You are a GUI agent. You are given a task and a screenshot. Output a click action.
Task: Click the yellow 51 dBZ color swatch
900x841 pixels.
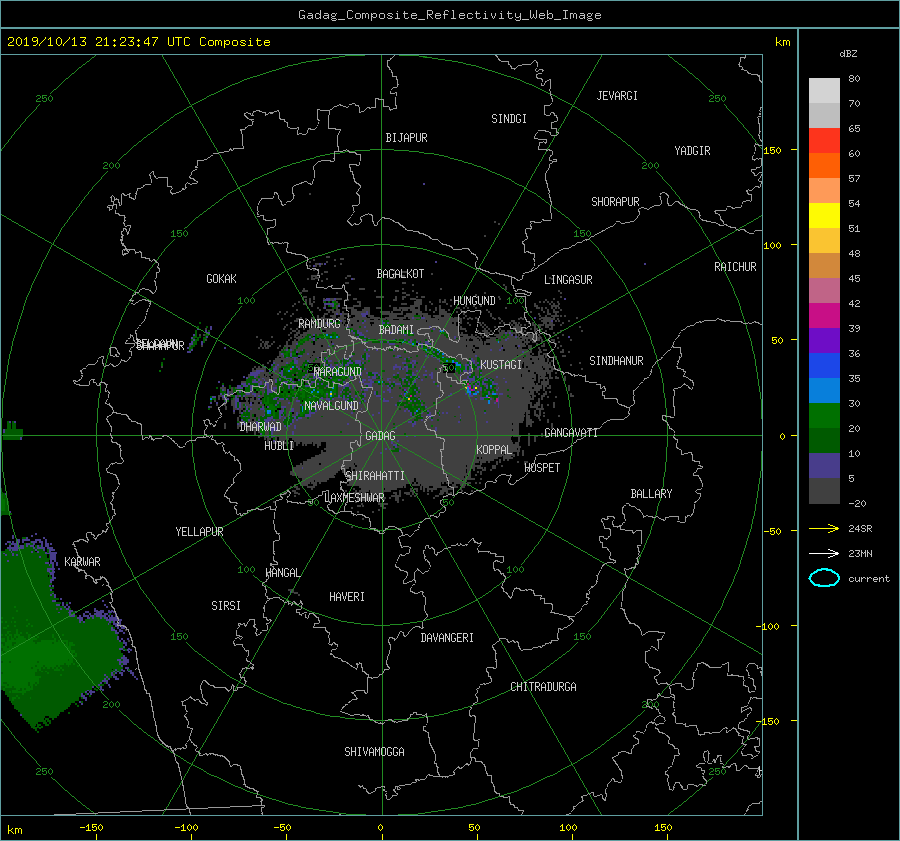click(824, 215)
